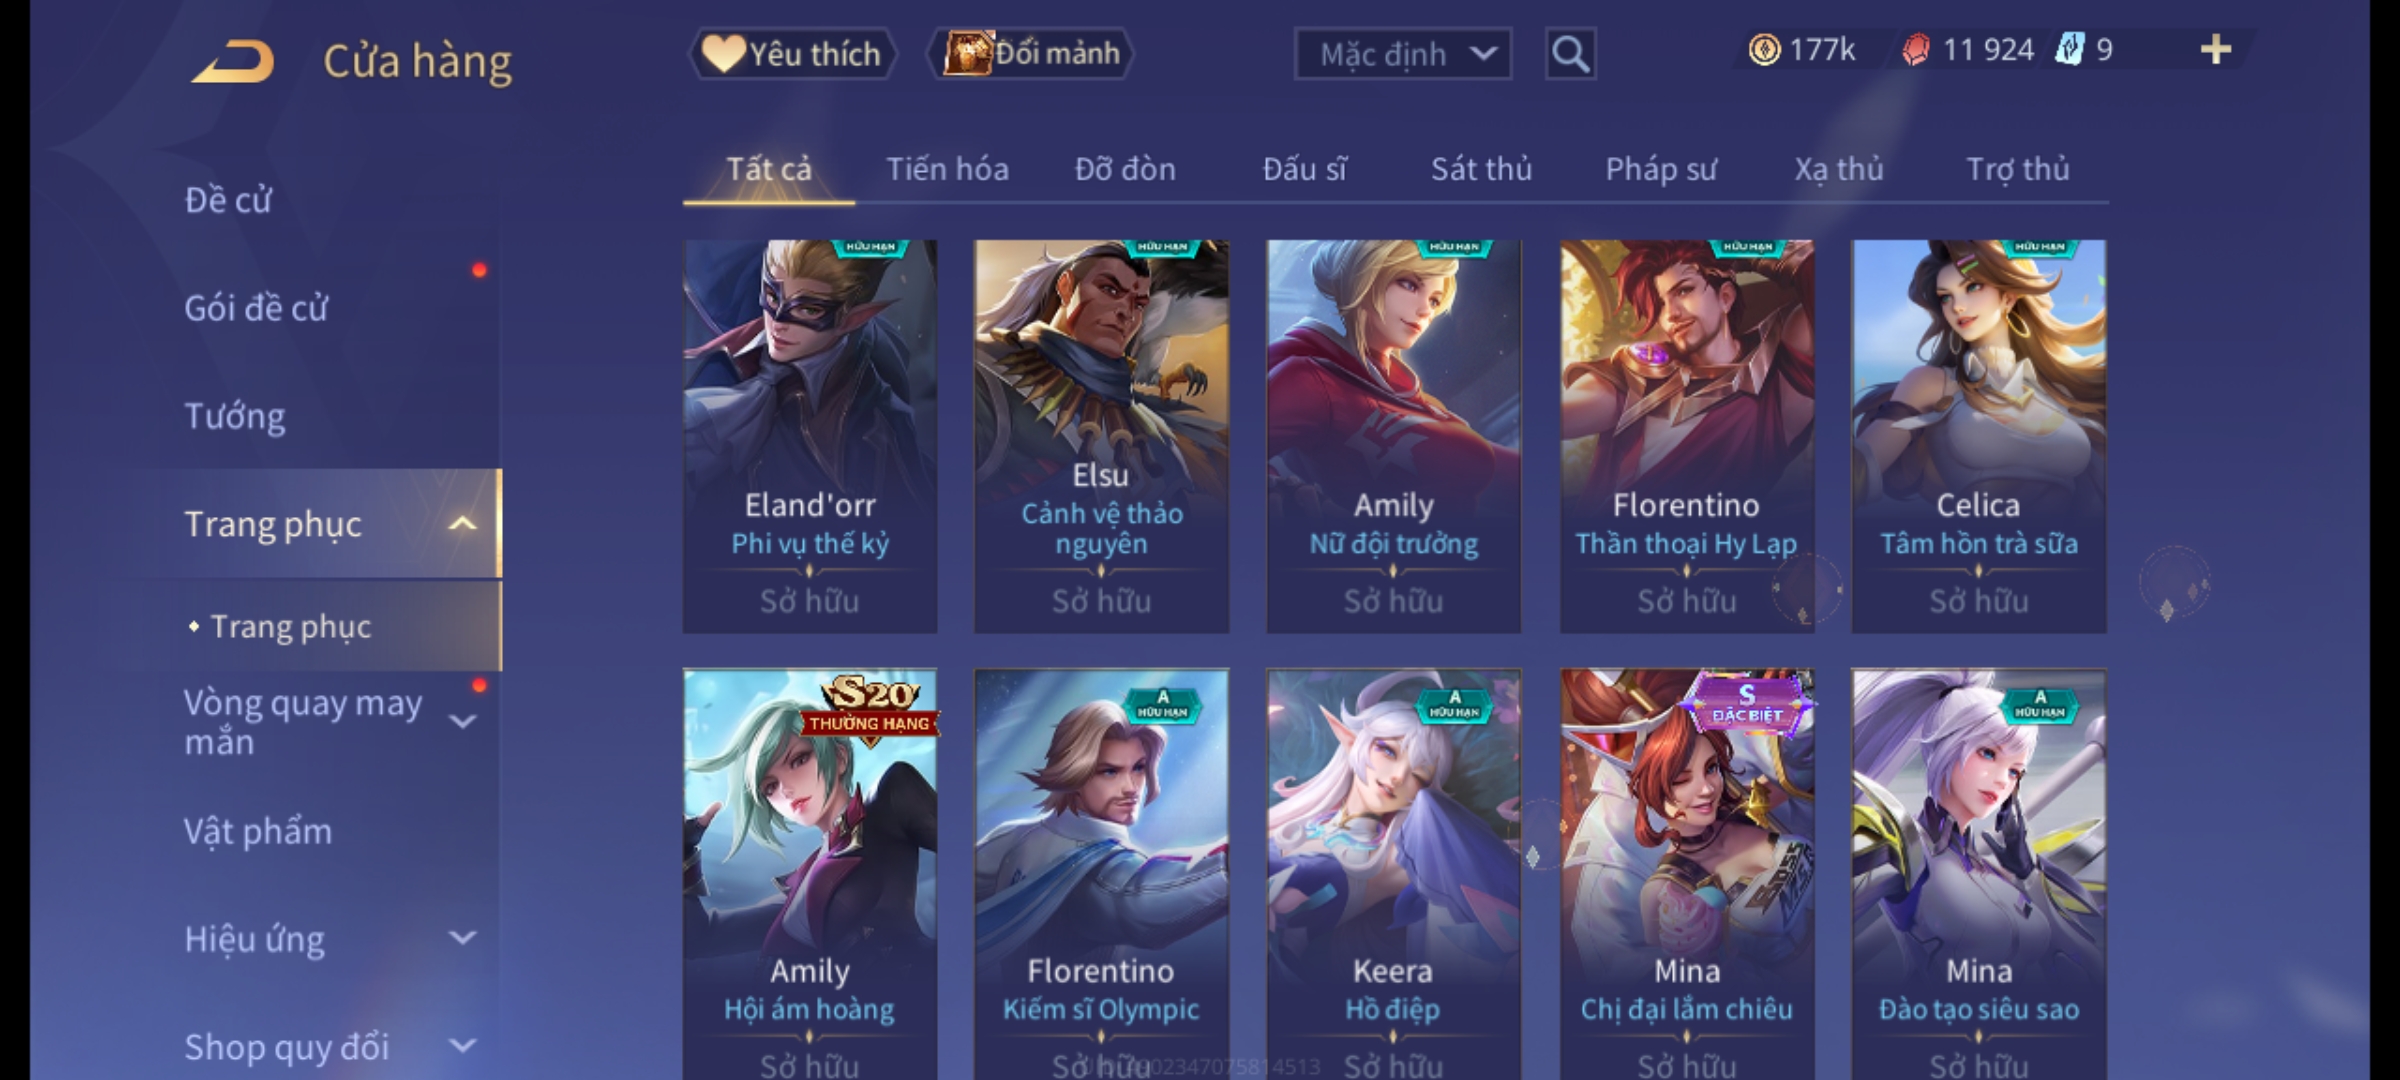Open the search magnifier icon
The image size is (2400, 1080).
[x=1570, y=54]
